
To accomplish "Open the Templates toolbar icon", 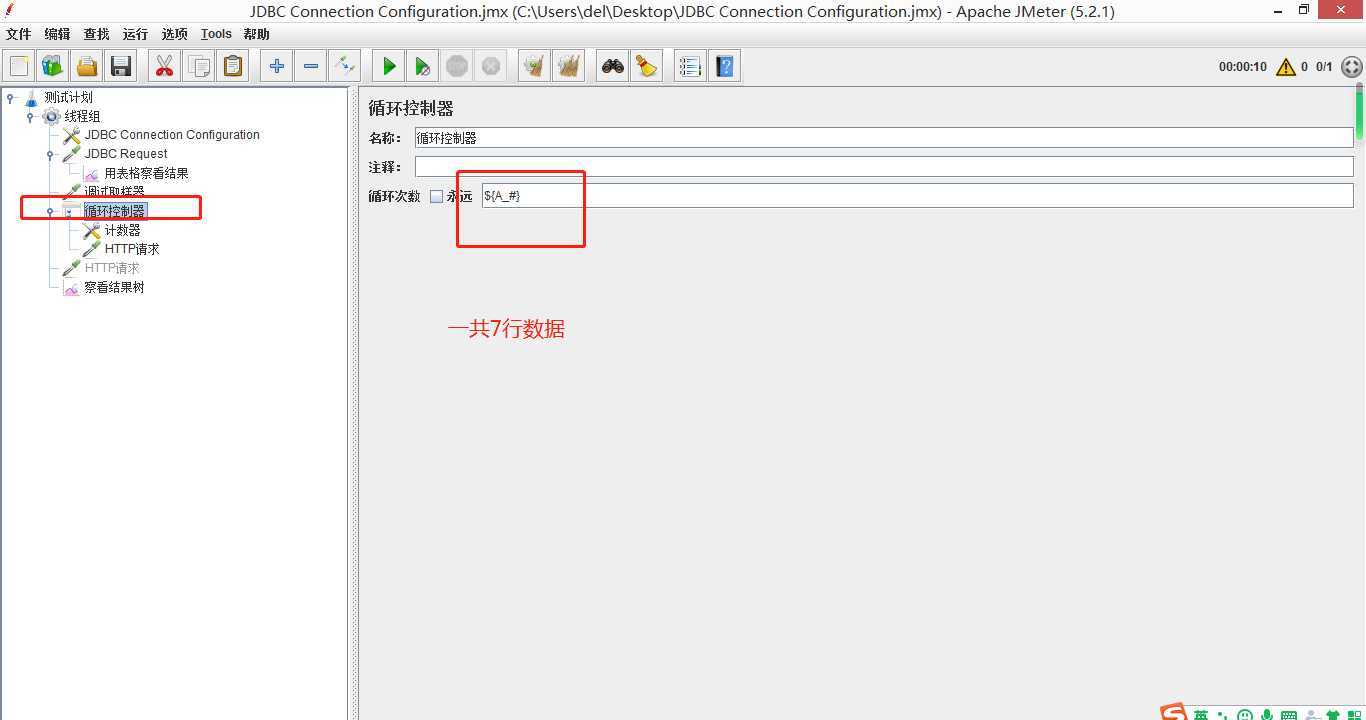I will click(53, 67).
